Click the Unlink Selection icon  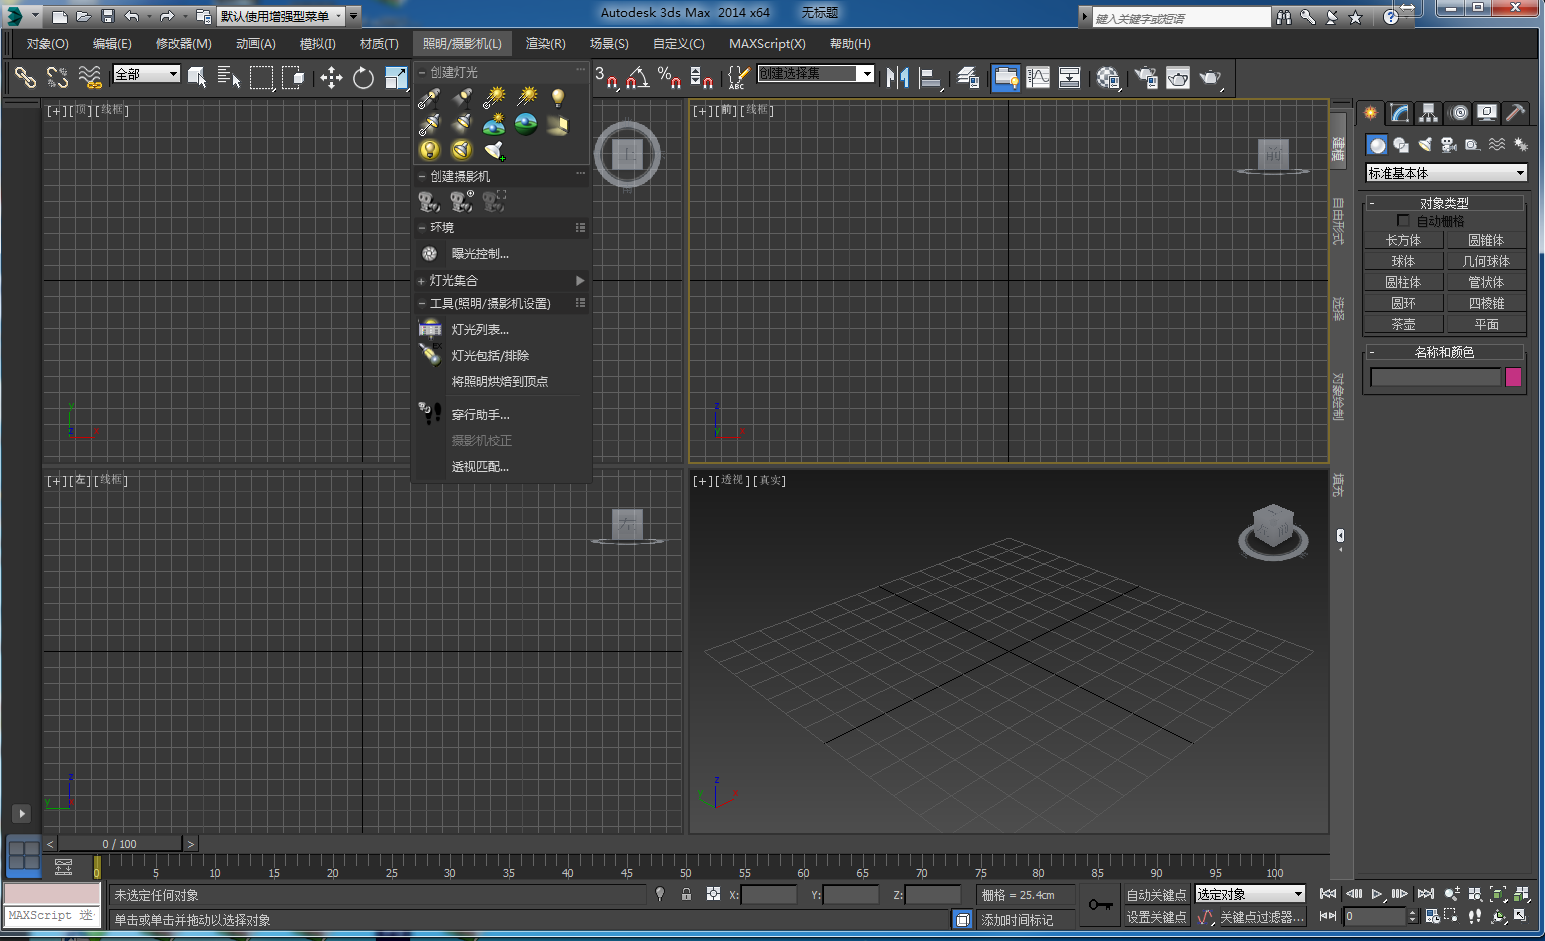pyautogui.click(x=57, y=77)
